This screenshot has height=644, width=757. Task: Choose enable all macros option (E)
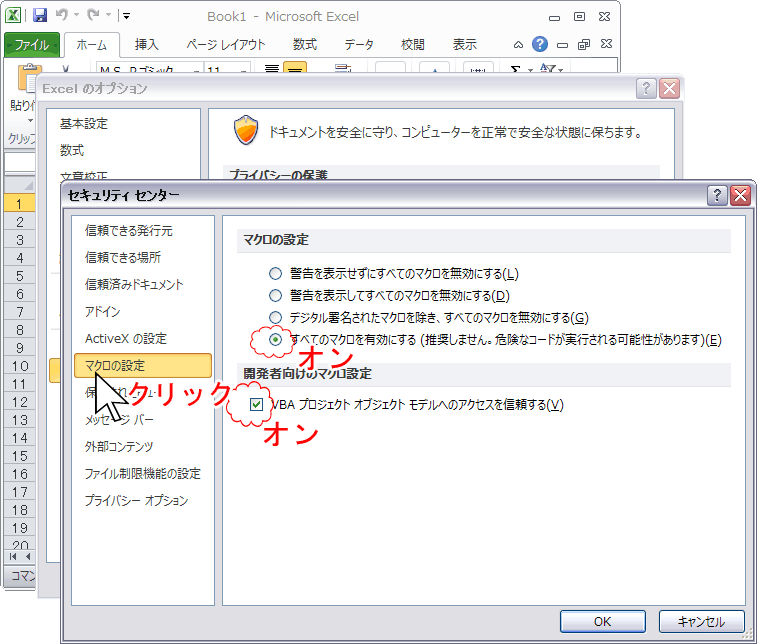click(275, 340)
